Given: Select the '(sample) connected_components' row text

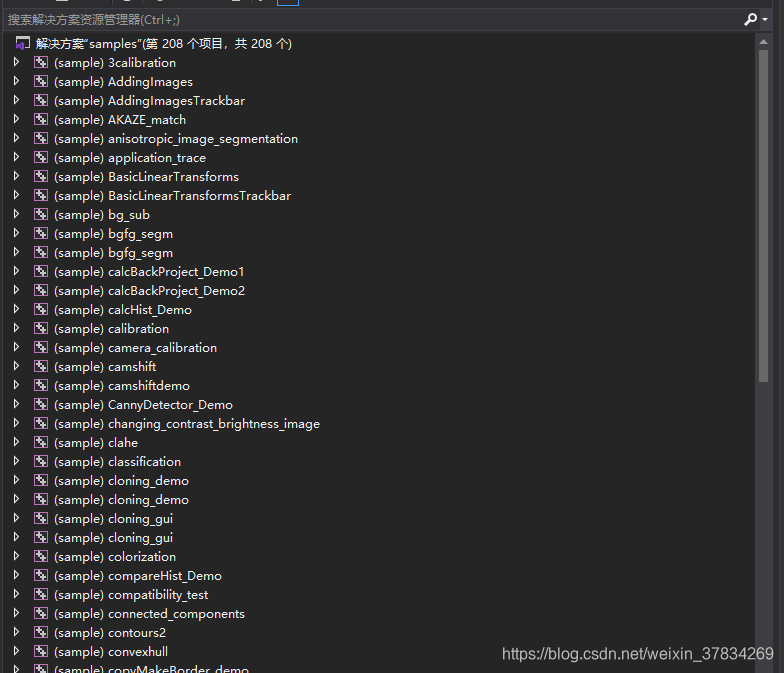Looking at the screenshot, I should pyautogui.click(x=150, y=614).
